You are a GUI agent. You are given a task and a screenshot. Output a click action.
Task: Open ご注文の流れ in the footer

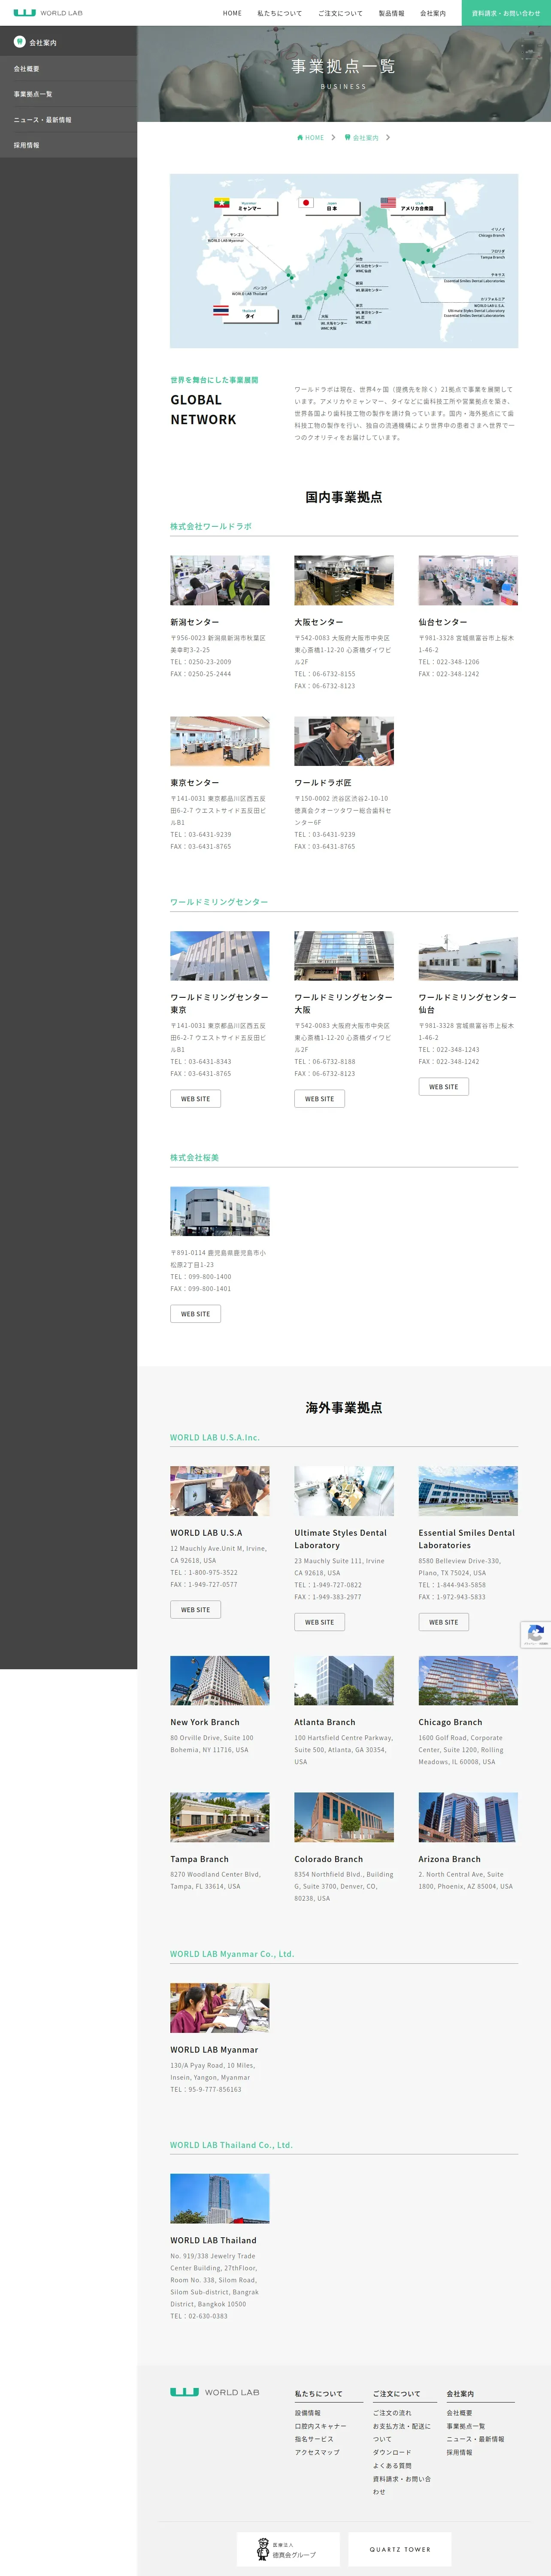coord(392,2413)
